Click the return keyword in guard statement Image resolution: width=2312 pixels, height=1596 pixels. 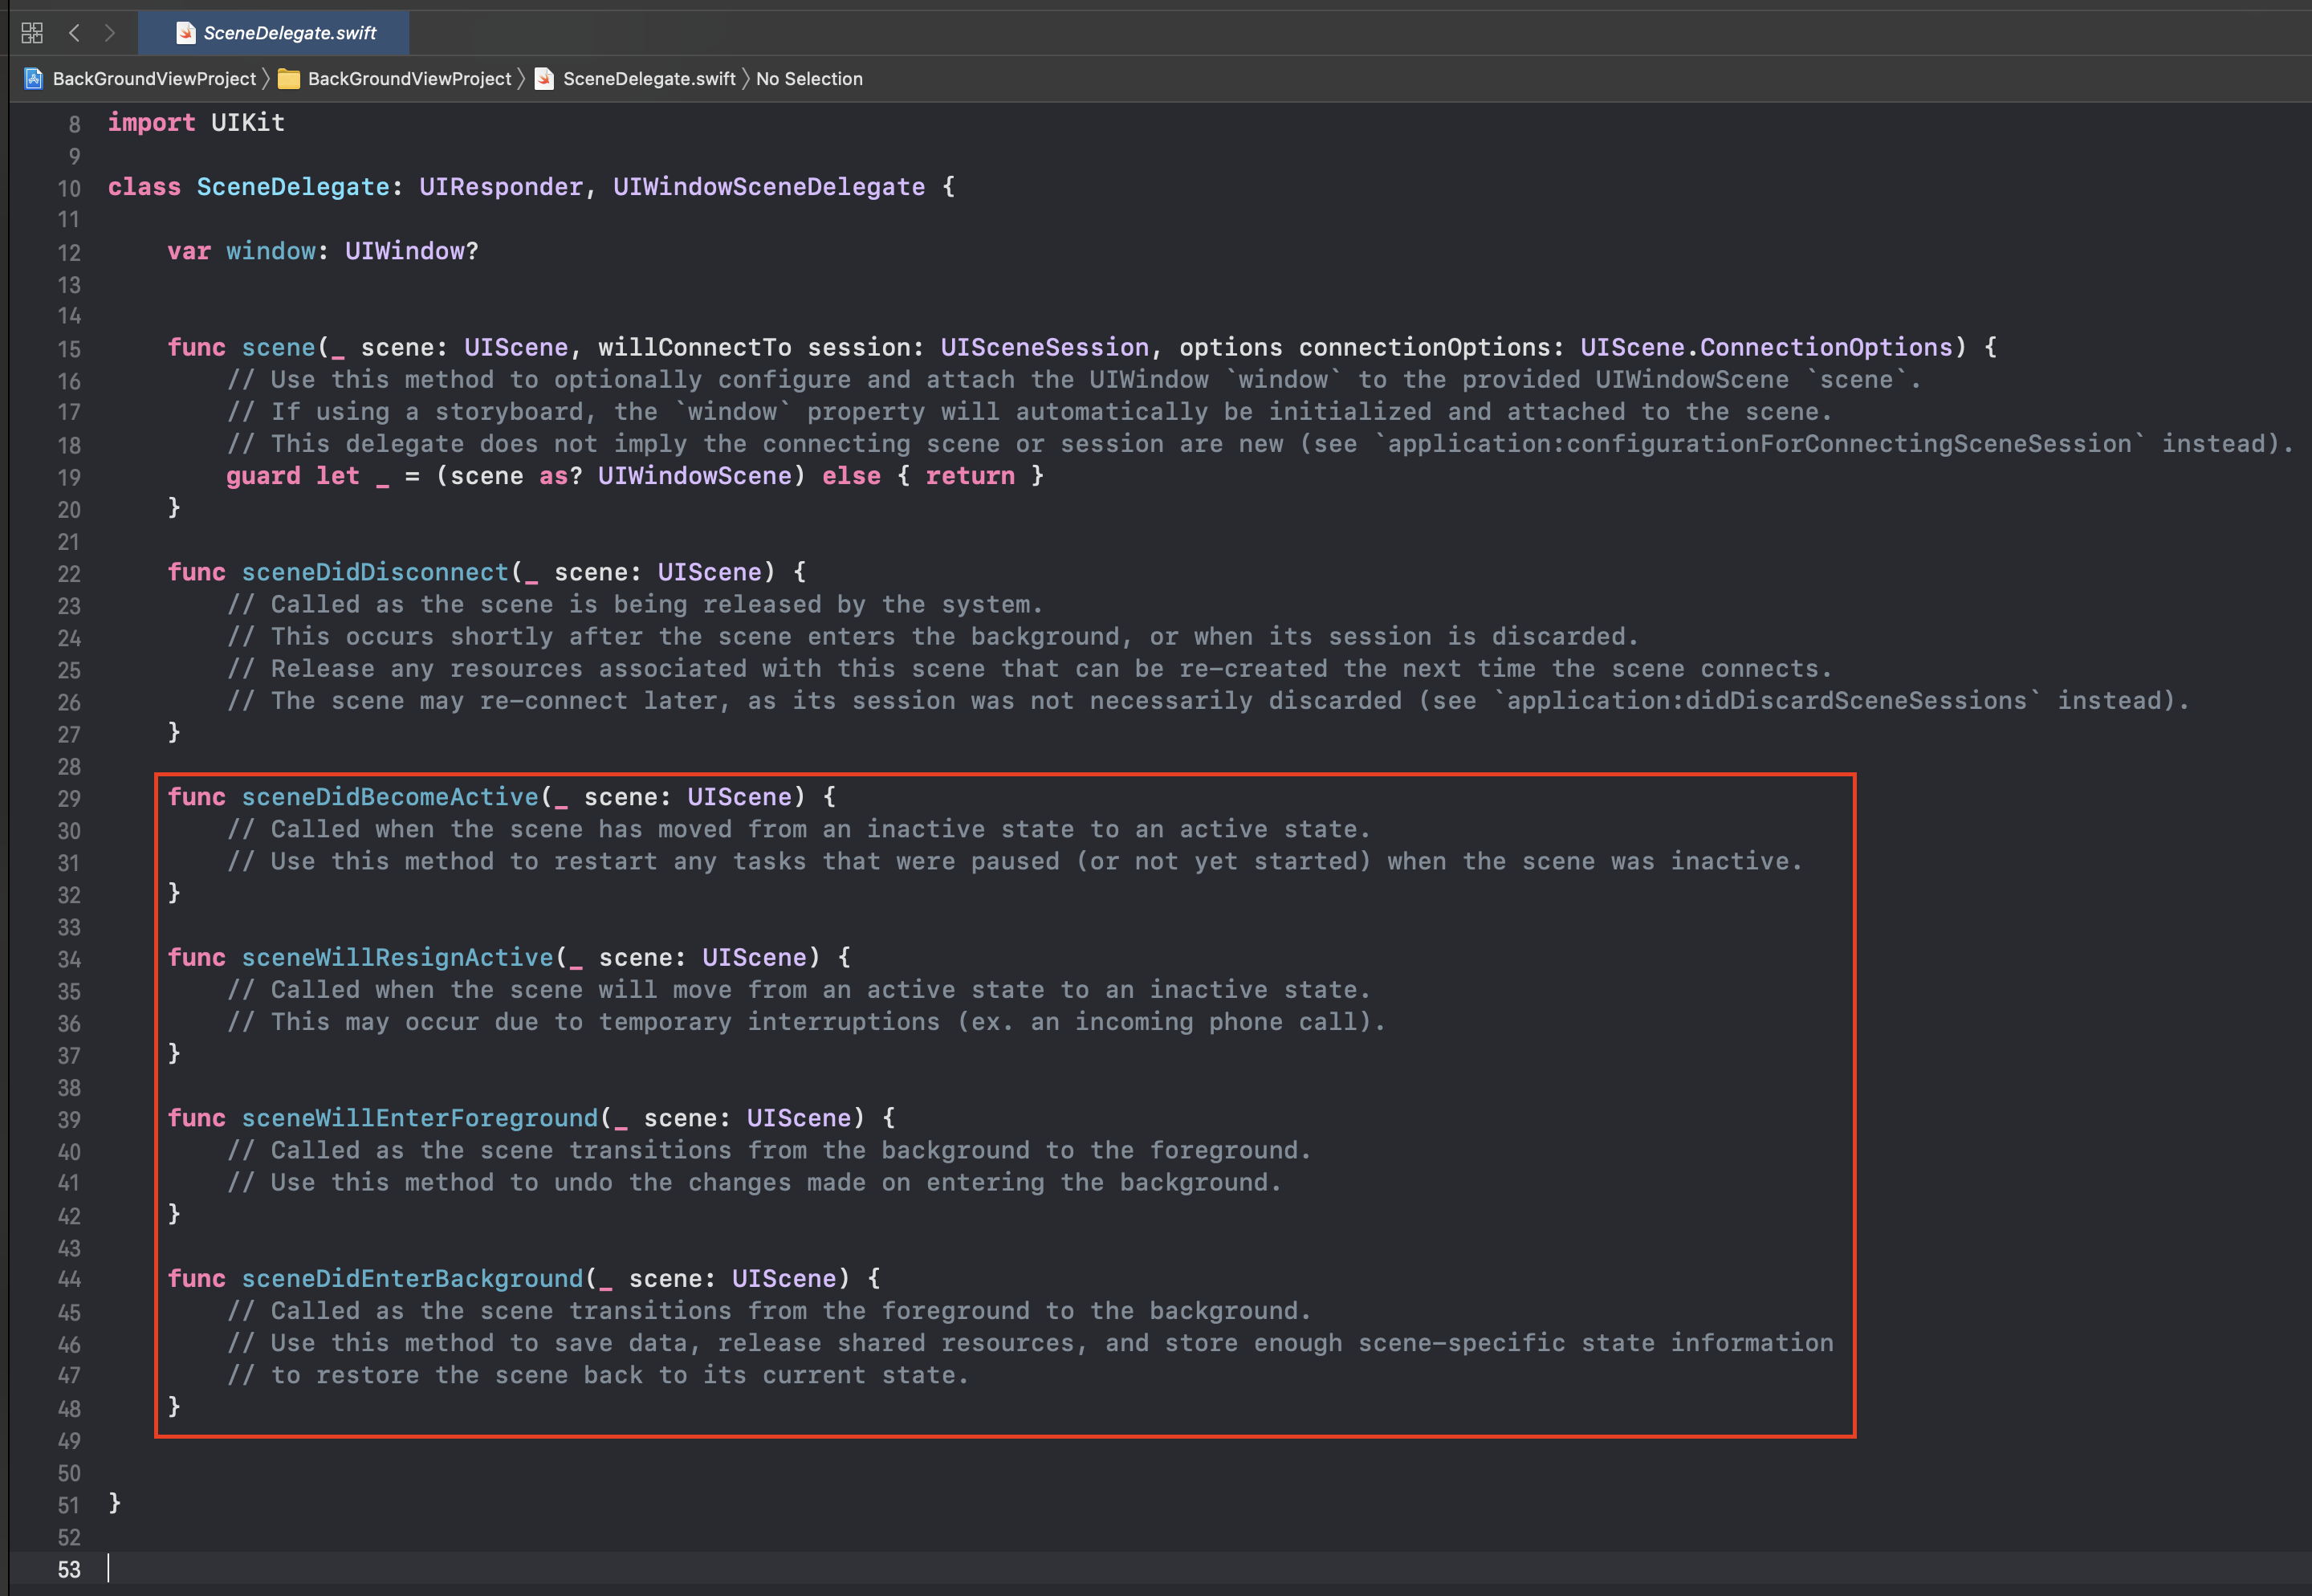click(969, 476)
